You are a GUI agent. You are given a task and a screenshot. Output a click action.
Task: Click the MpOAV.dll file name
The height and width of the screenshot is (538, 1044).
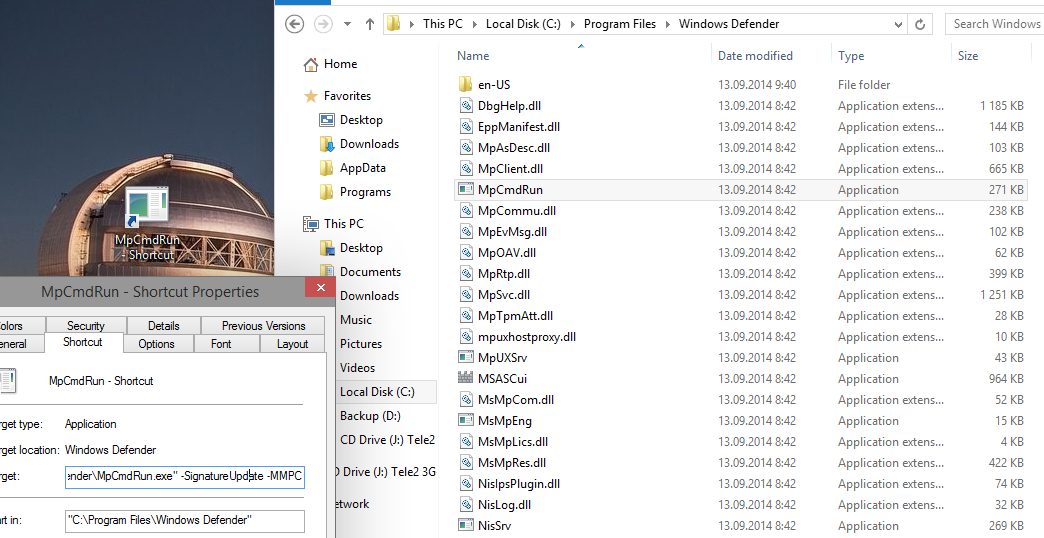(x=507, y=252)
